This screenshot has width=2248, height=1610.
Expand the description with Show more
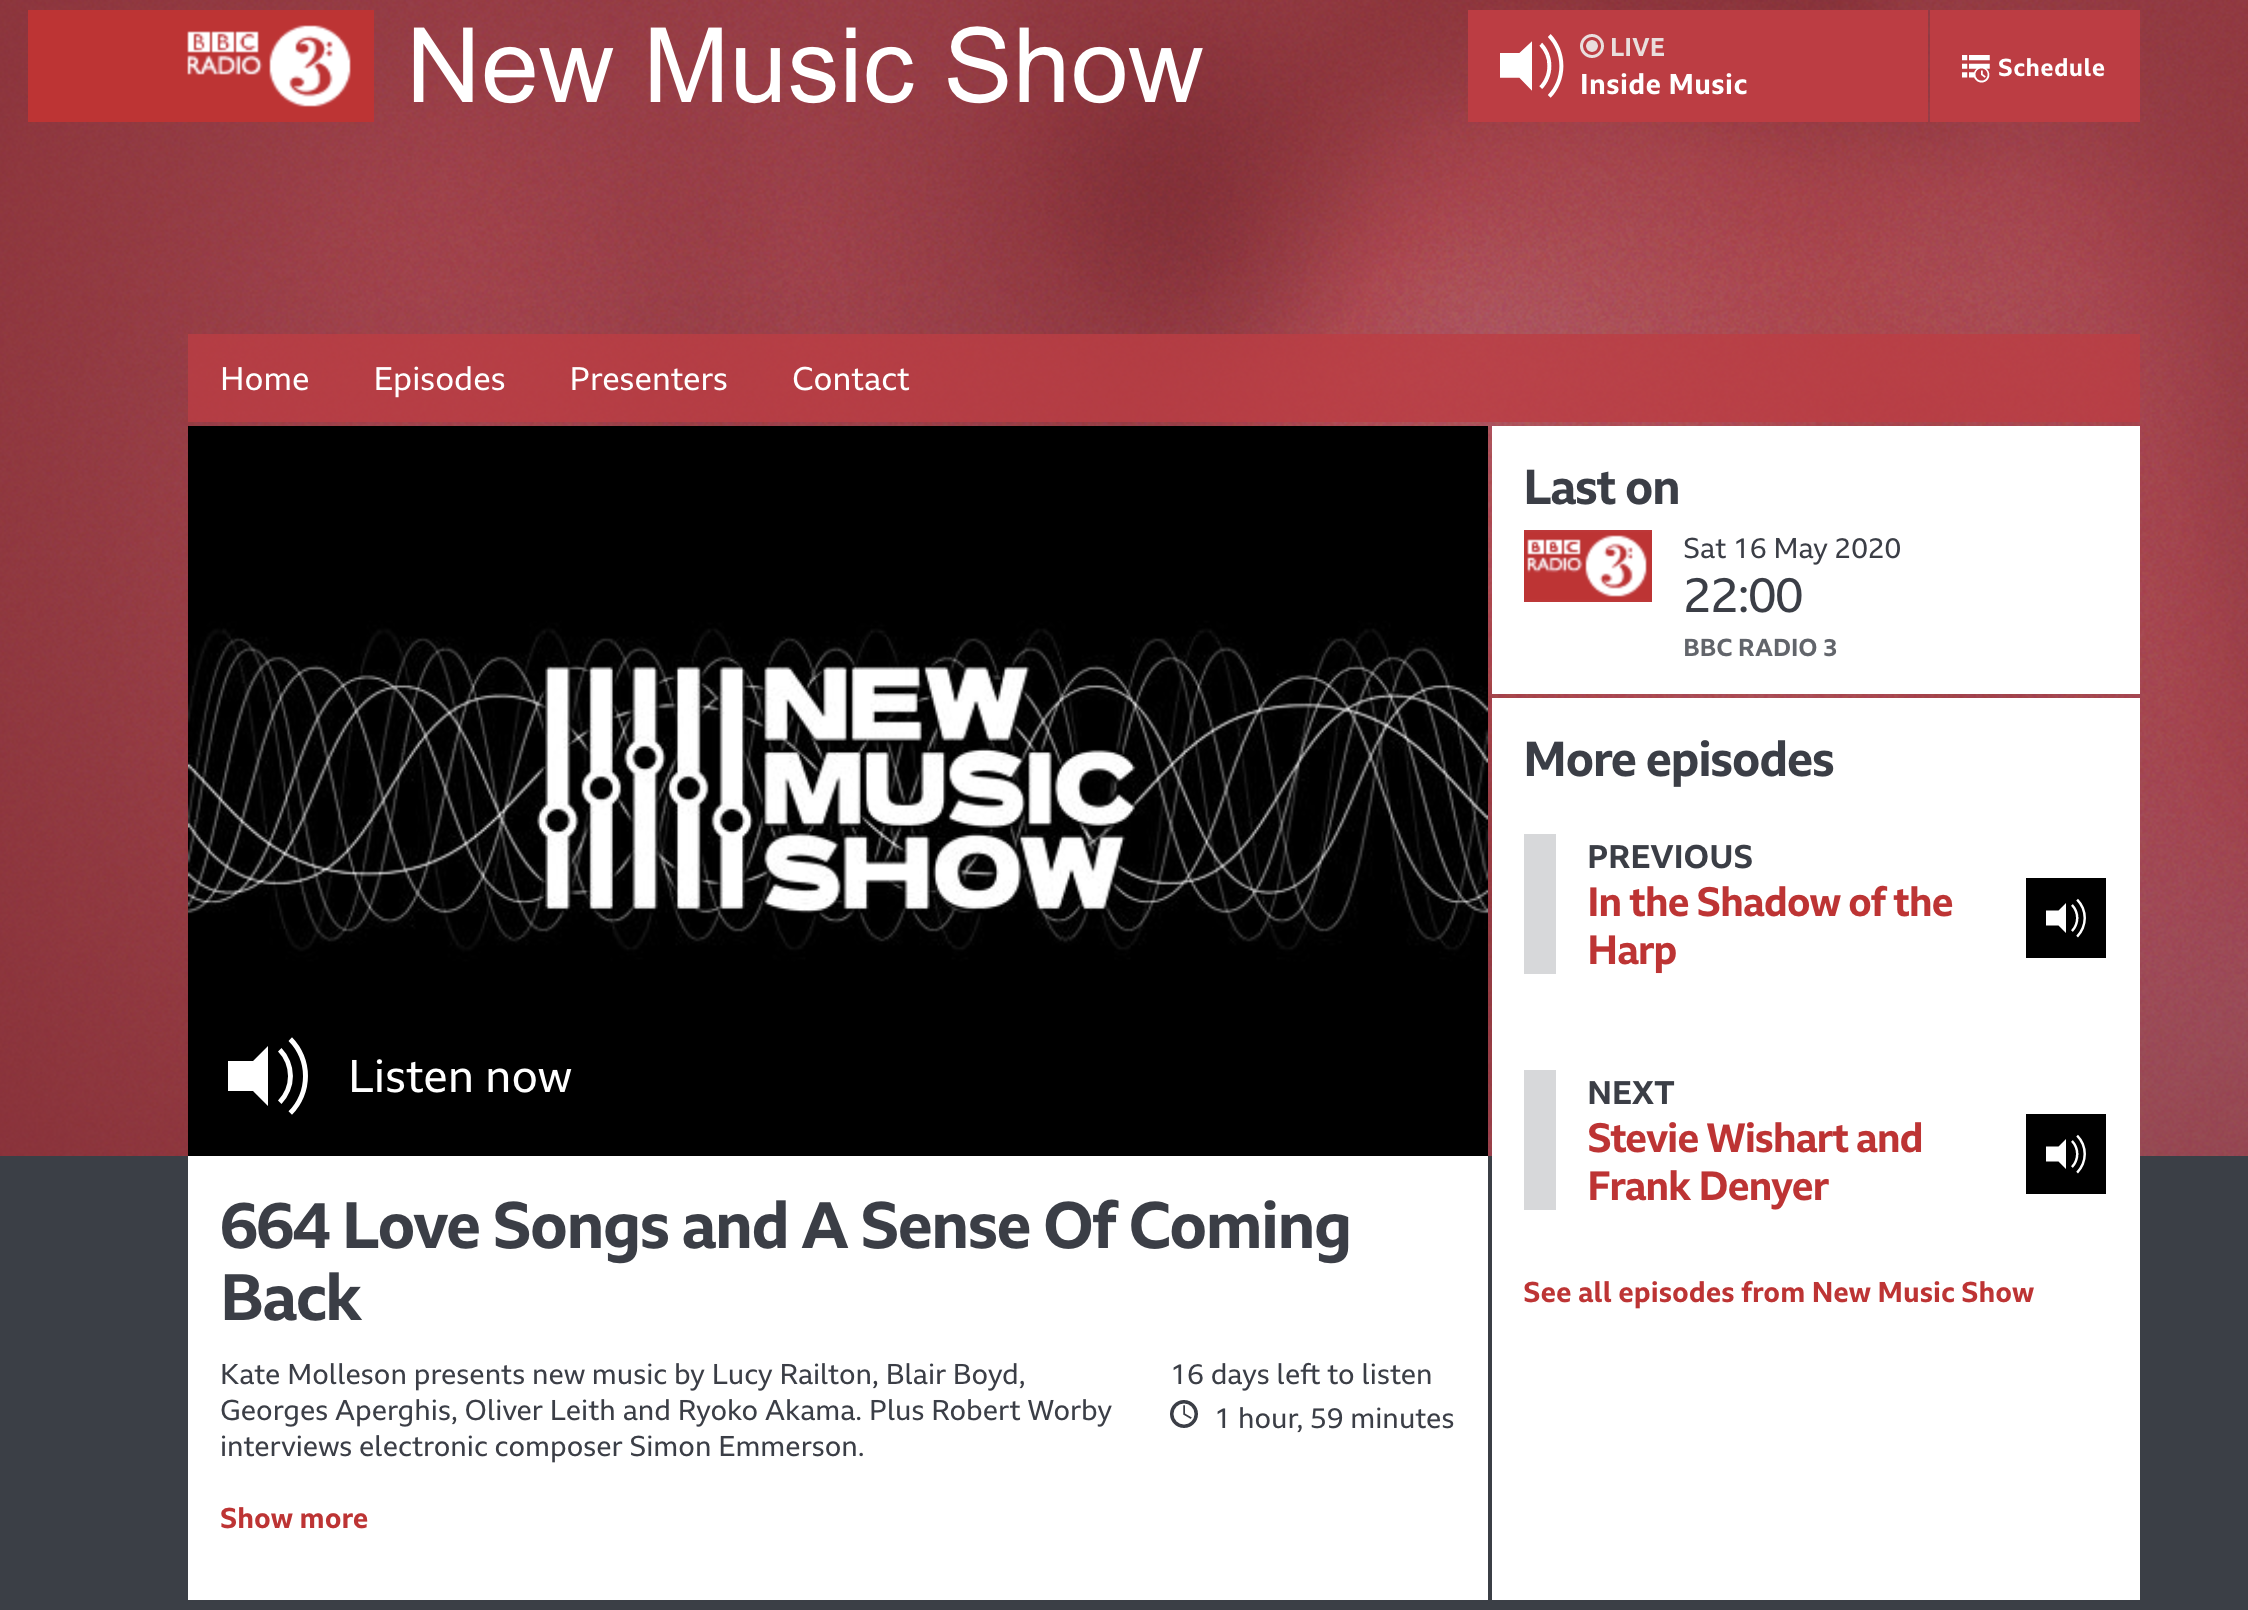(x=293, y=1518)
